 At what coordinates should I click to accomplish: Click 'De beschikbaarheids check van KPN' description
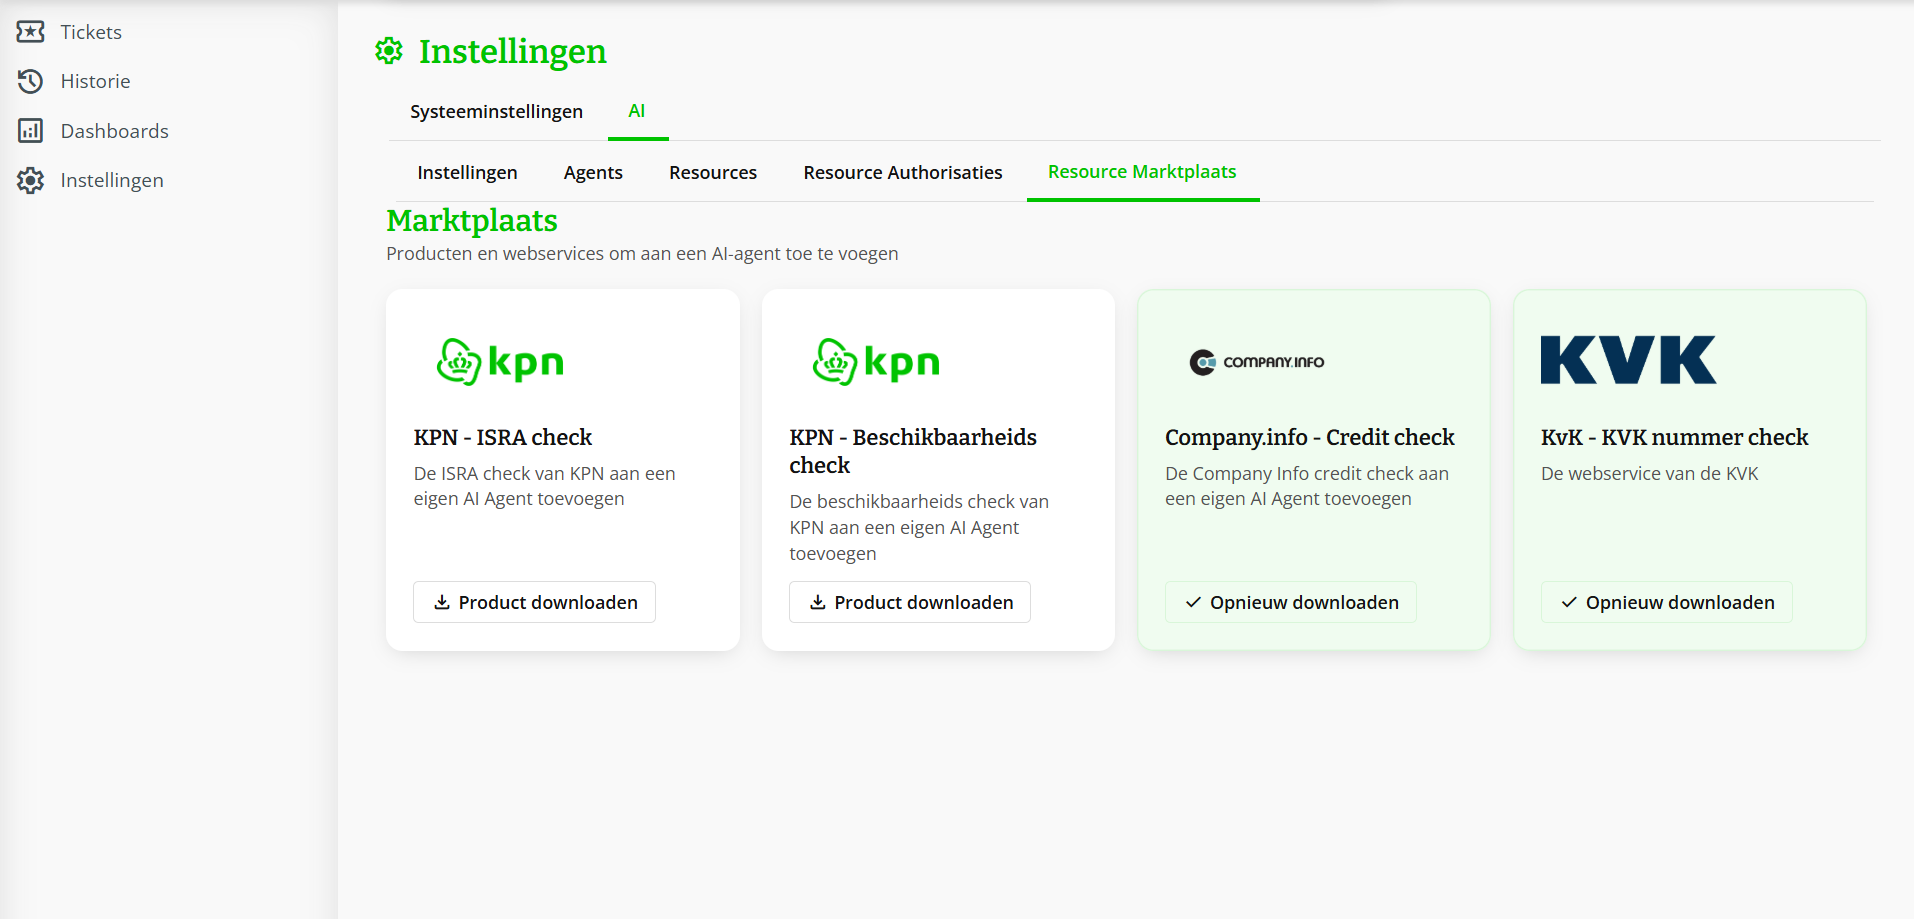(x=919, y=527)
